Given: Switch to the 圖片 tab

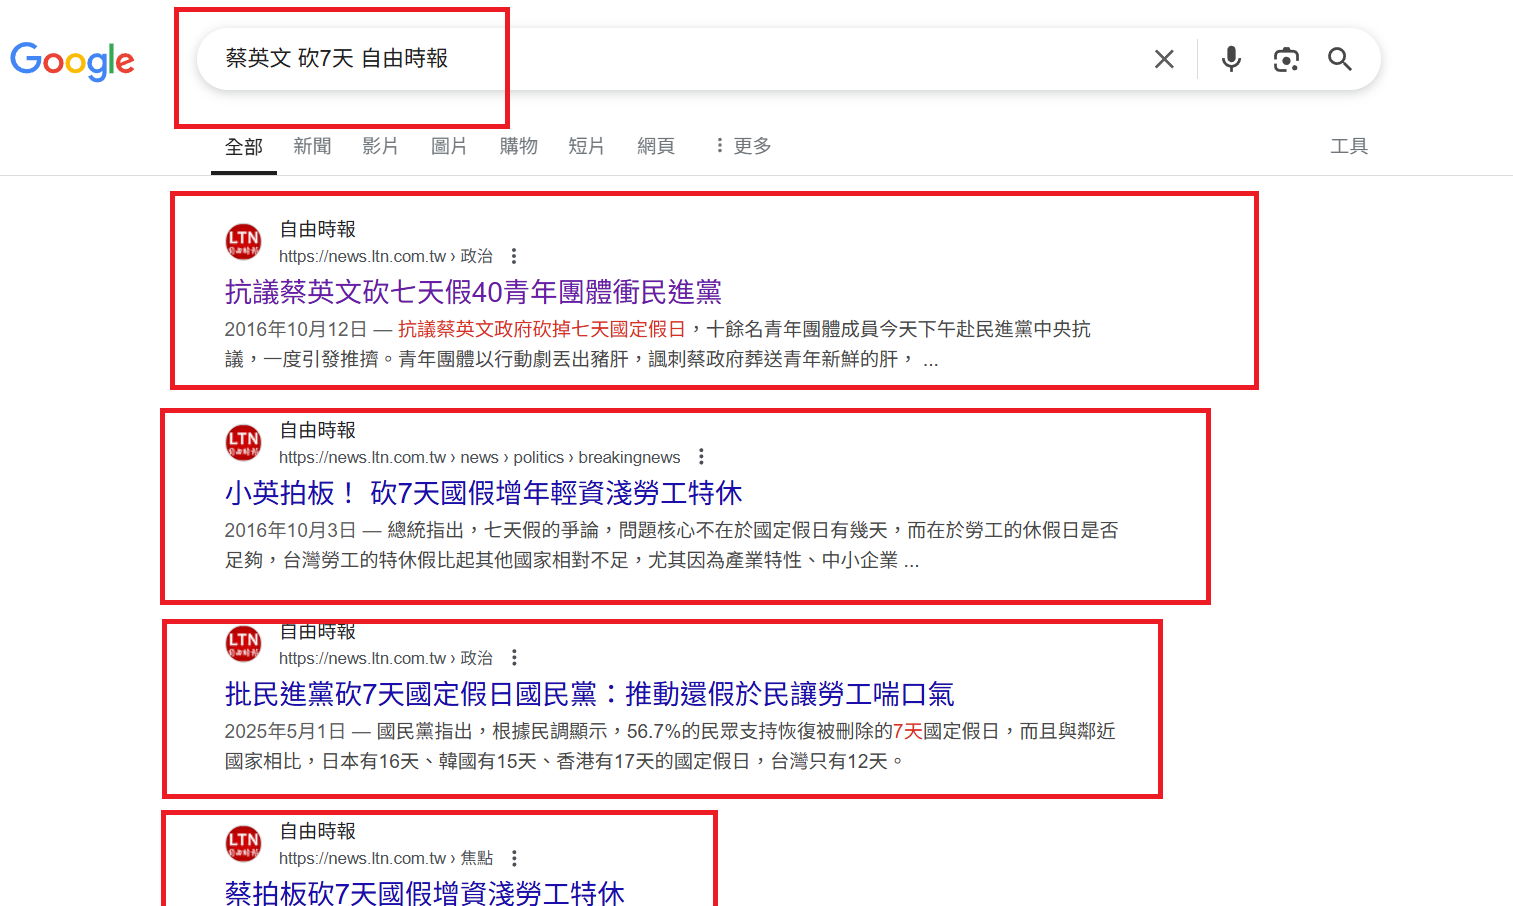Looking at the screenshot, I should [449, 146].
